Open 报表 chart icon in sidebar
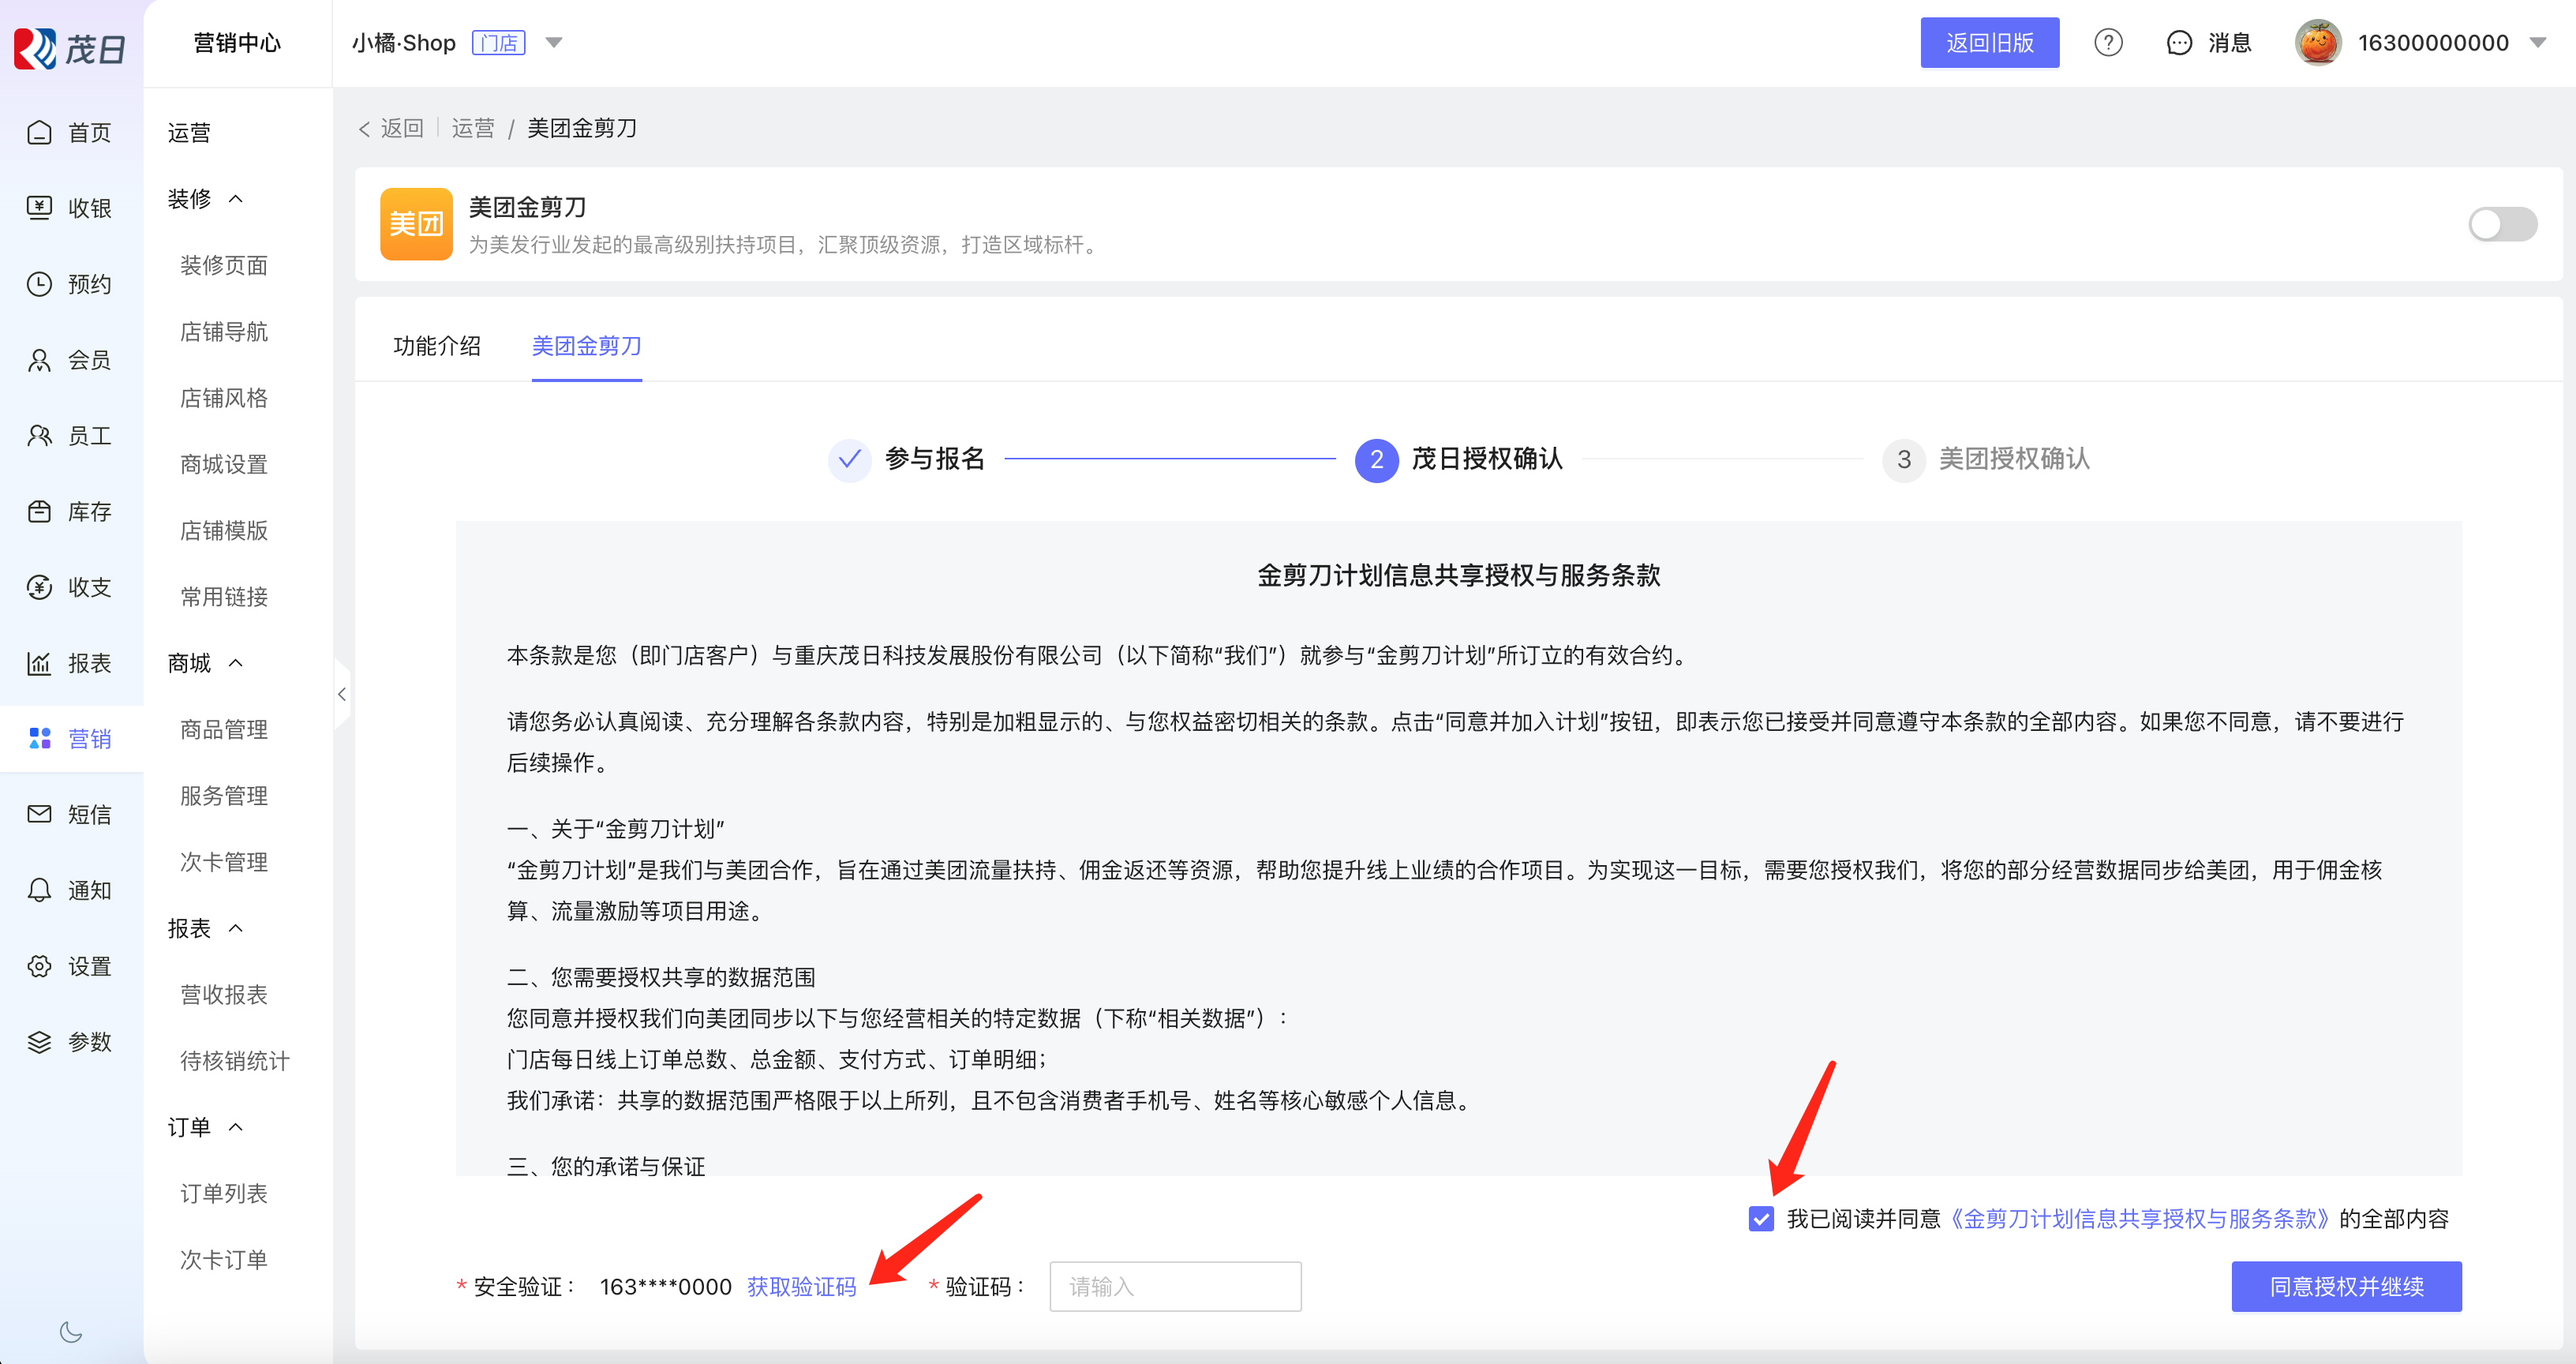The width and height of the screenshot is (2576, 1364). (39, 663)
